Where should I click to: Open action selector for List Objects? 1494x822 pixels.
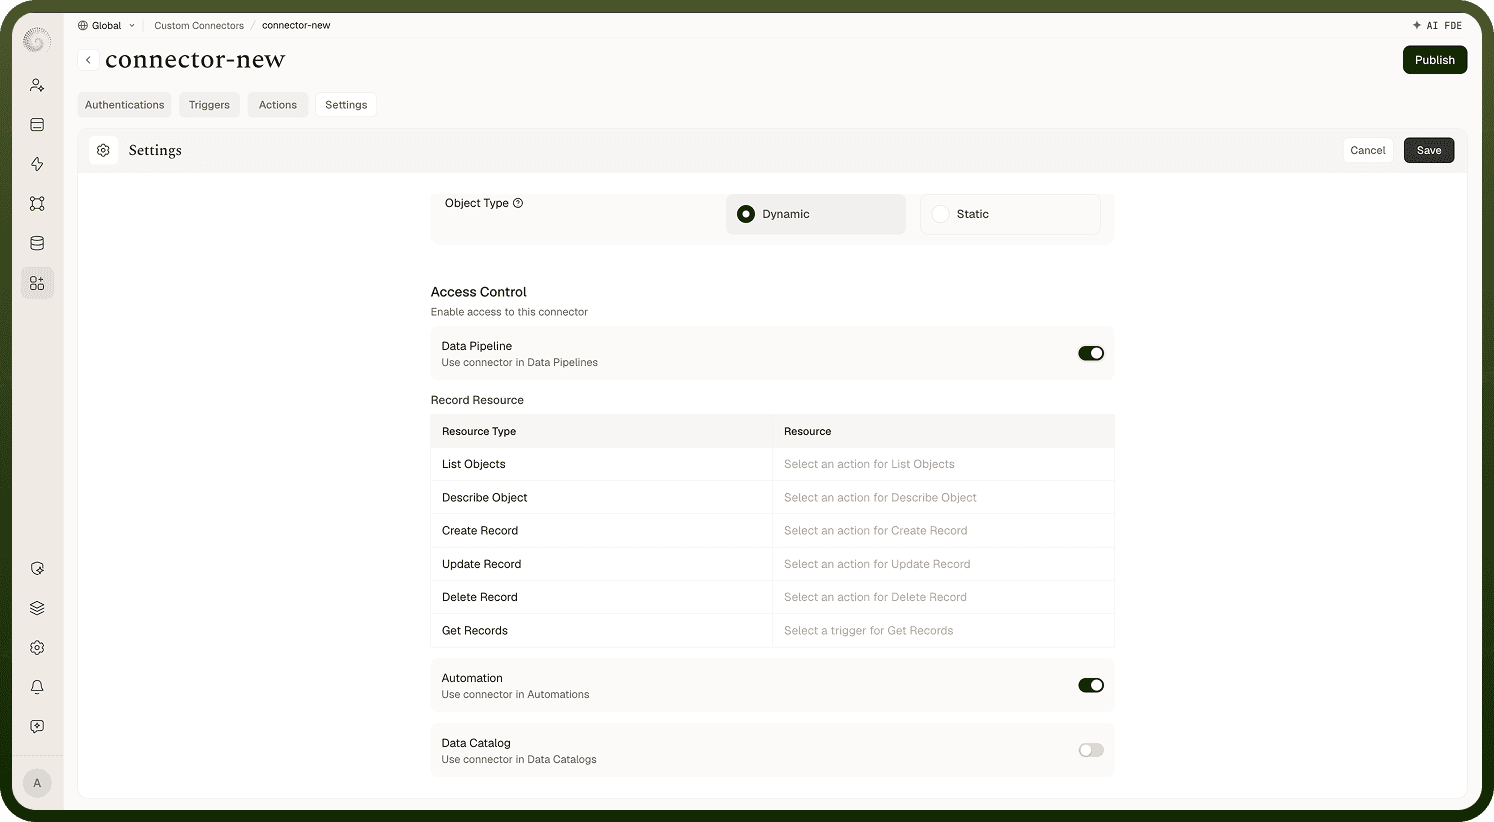tap(943, 464)
